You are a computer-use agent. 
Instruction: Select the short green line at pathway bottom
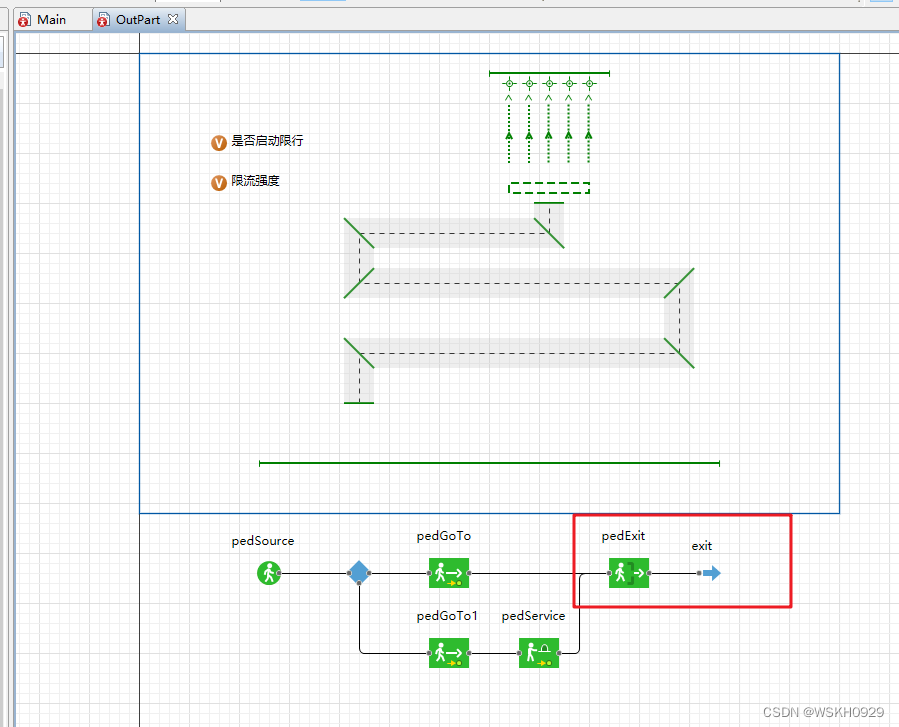click(359, 403)
